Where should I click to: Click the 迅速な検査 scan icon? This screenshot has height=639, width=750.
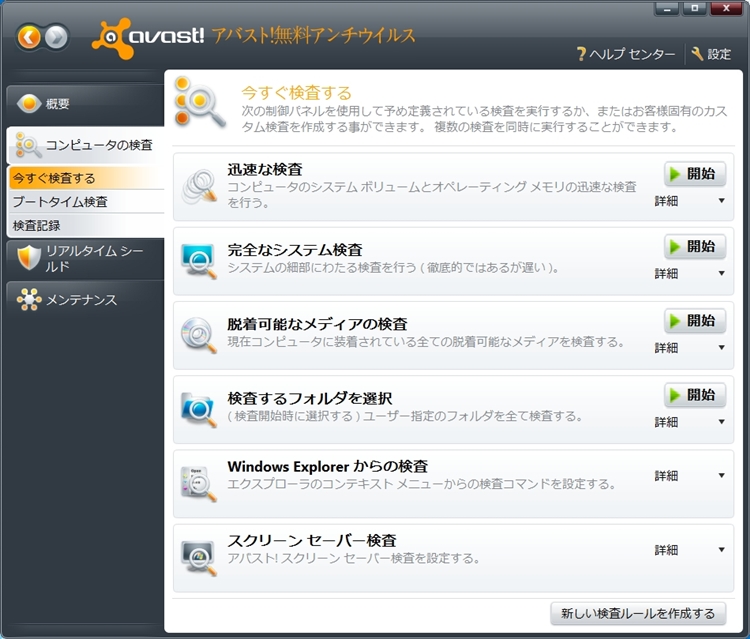199,186
